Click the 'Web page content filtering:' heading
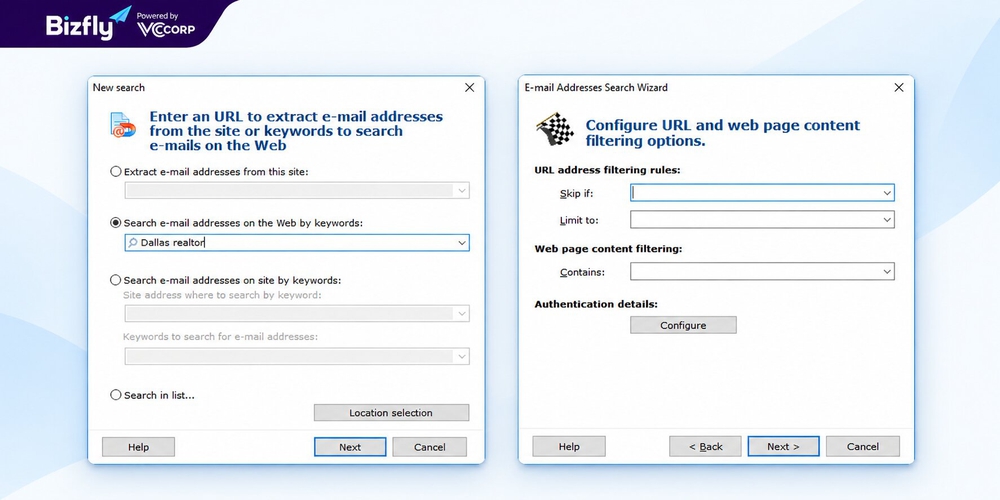 (x=608, y=249)
